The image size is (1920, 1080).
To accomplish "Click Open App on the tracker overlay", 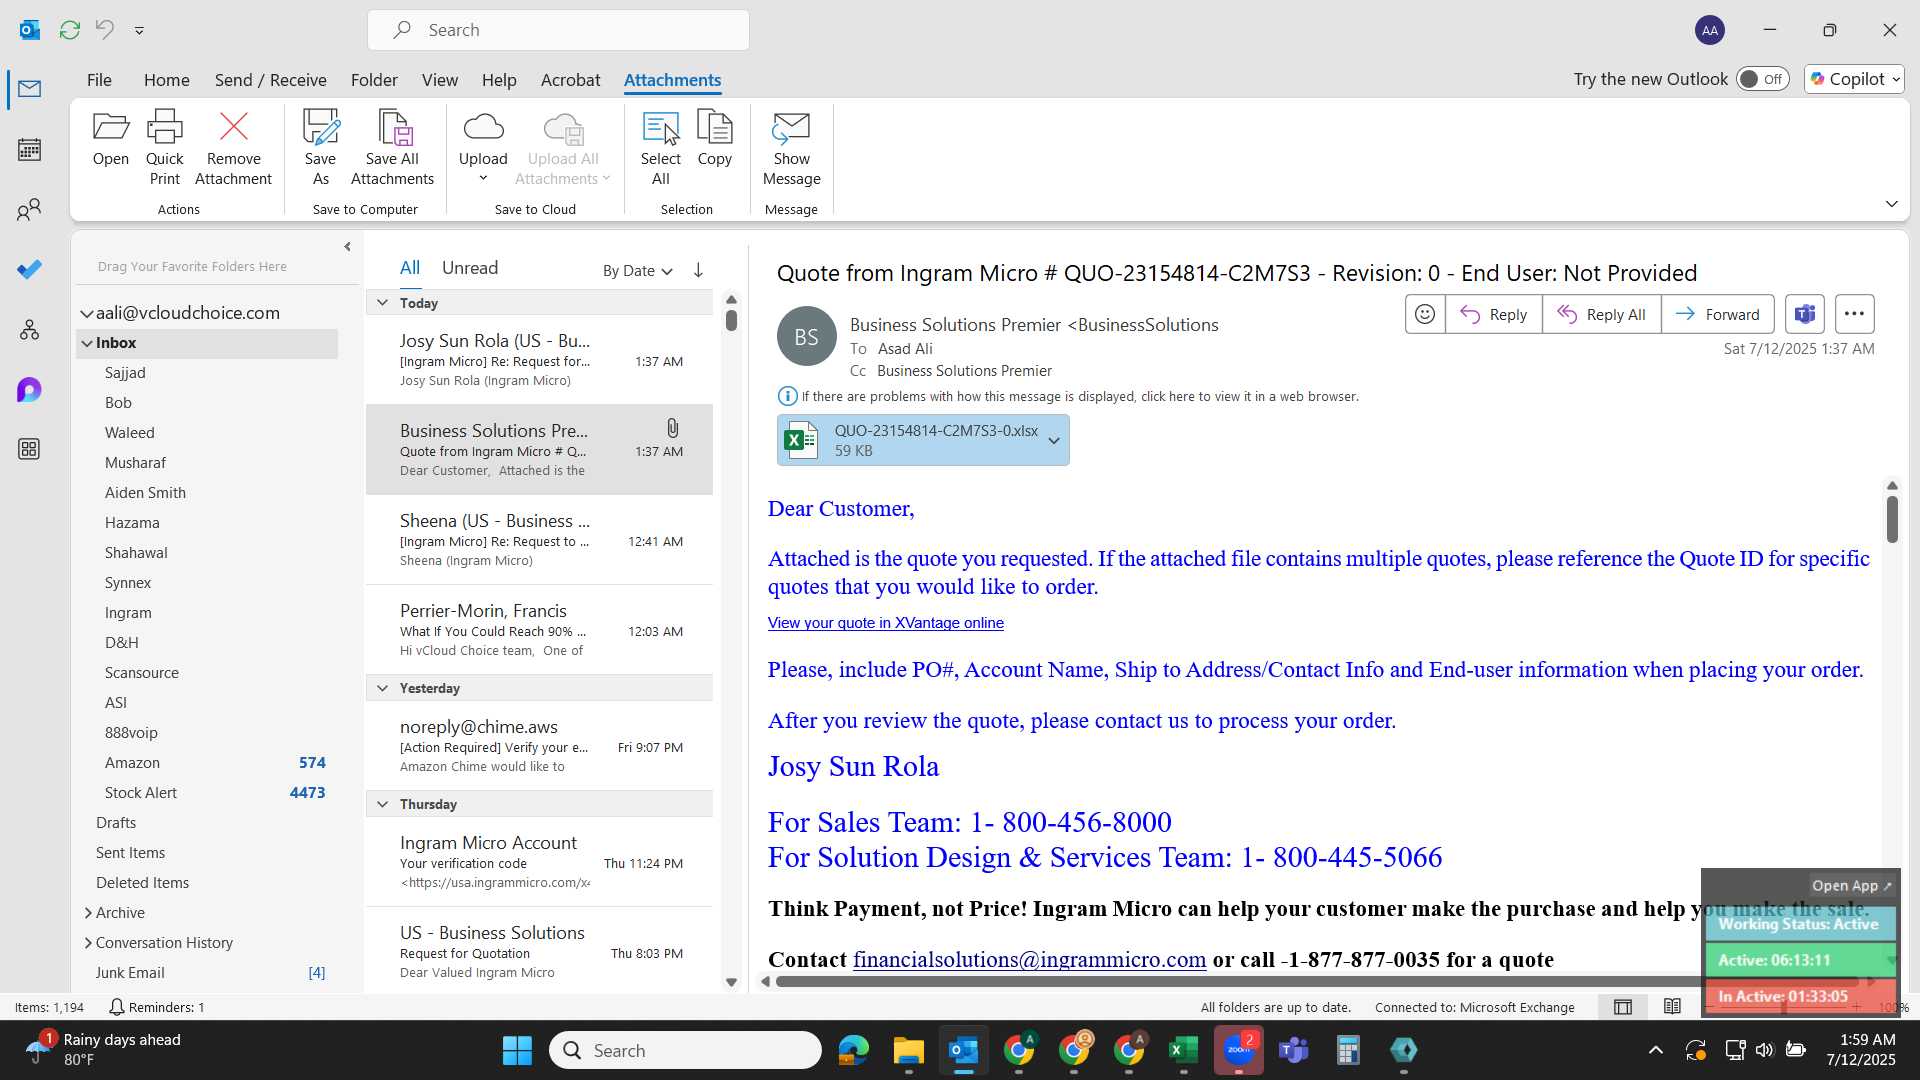I will 1851,886.
